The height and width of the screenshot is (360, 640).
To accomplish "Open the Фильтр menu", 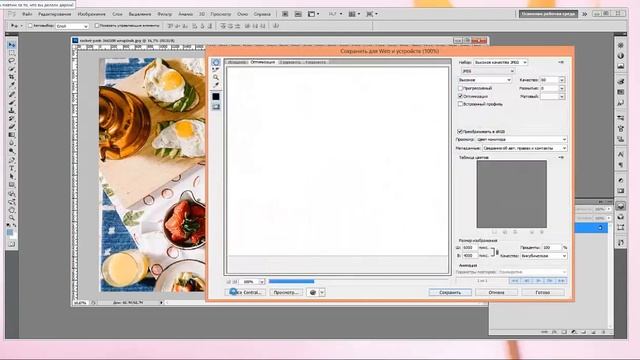I will 164,14.
